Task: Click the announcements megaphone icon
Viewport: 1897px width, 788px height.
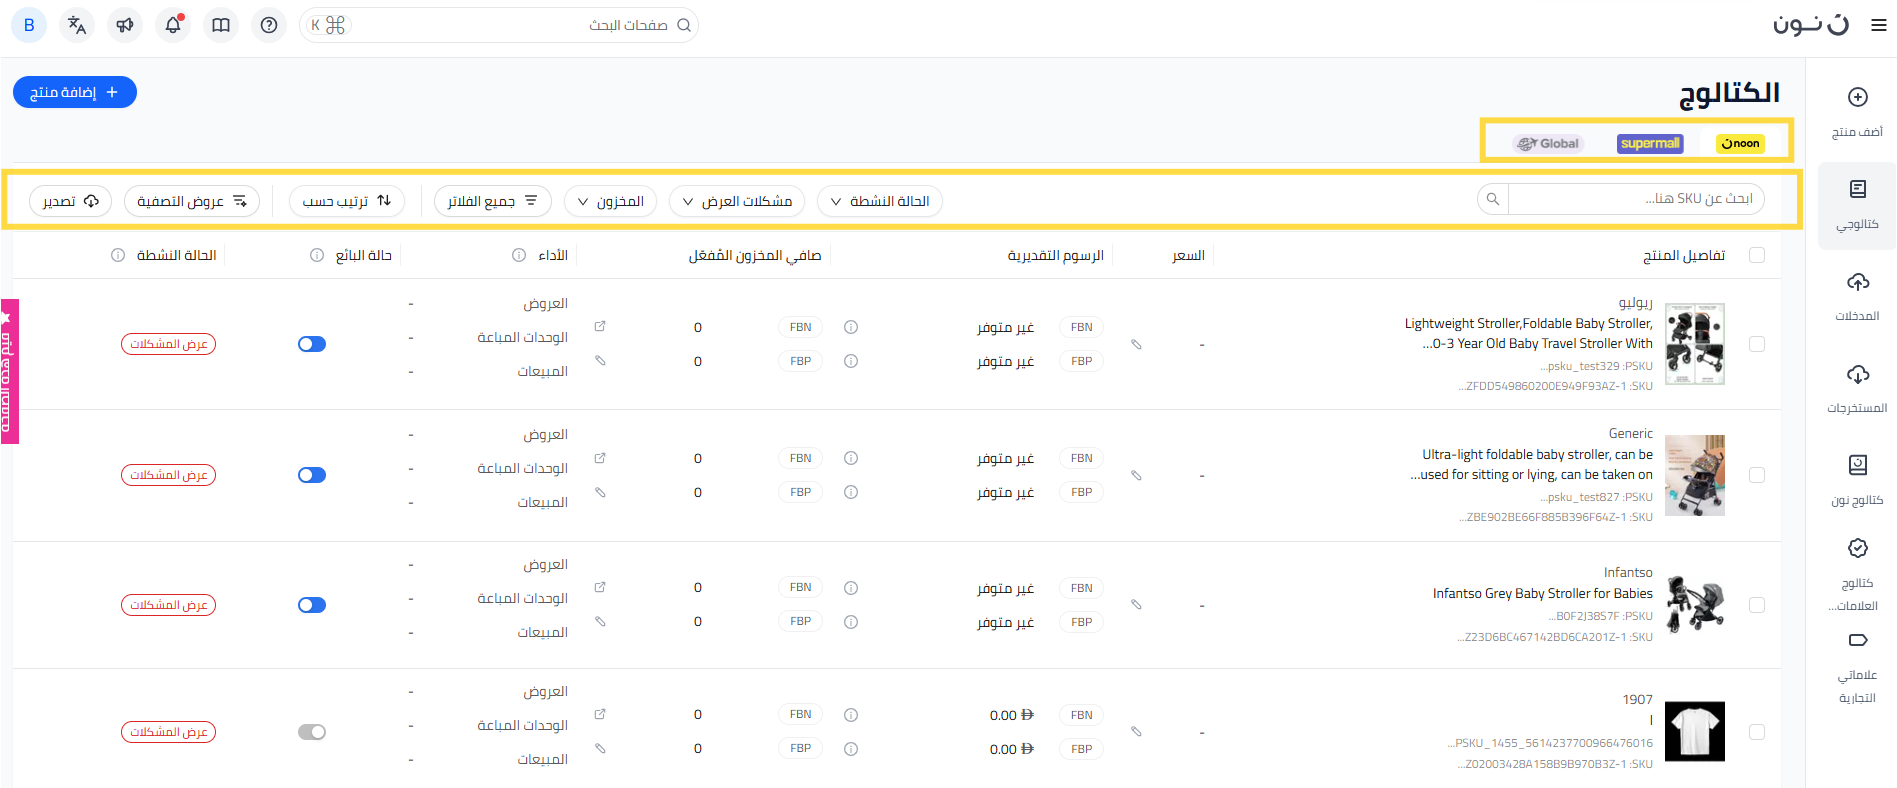Action: pos(125,25)
